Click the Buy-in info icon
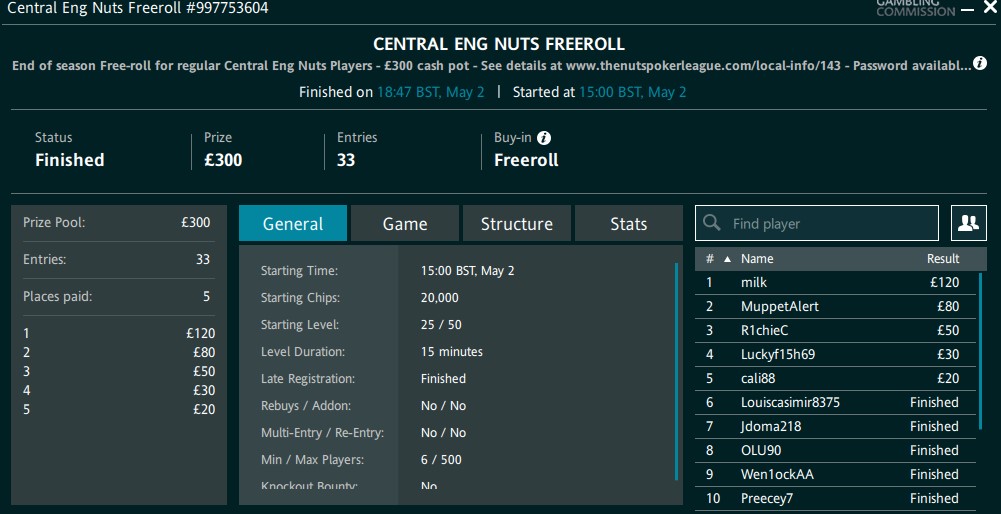 click(x=544, y=138)
